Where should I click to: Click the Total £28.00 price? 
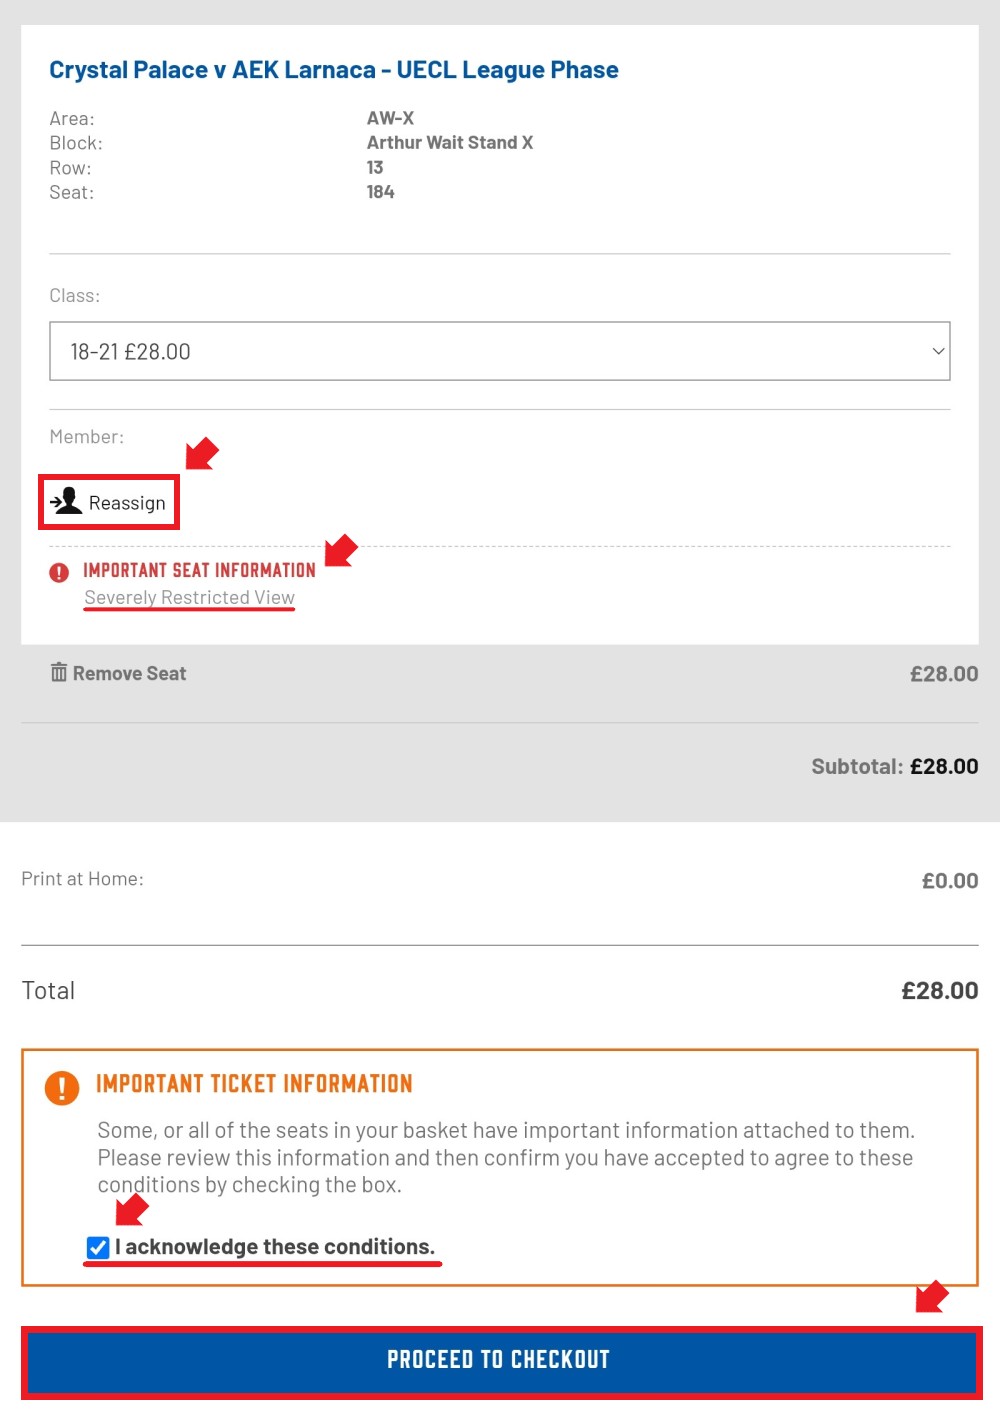pyautogui.click(x=940, y=991)
